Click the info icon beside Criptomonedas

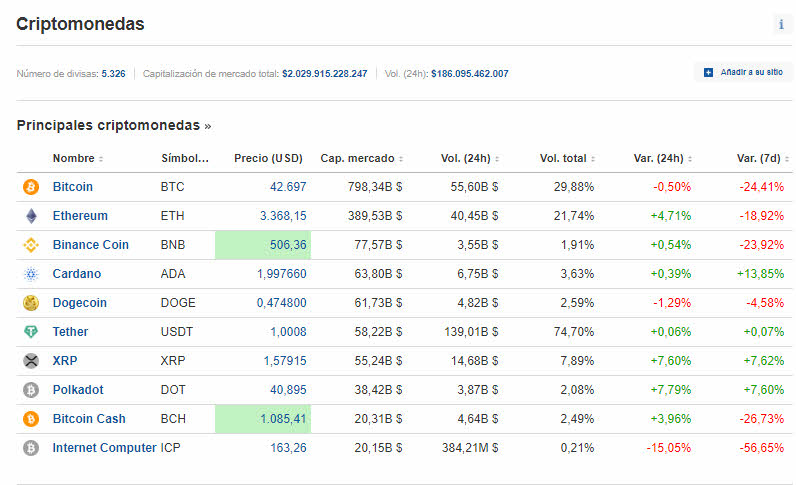tap(781, 25)
